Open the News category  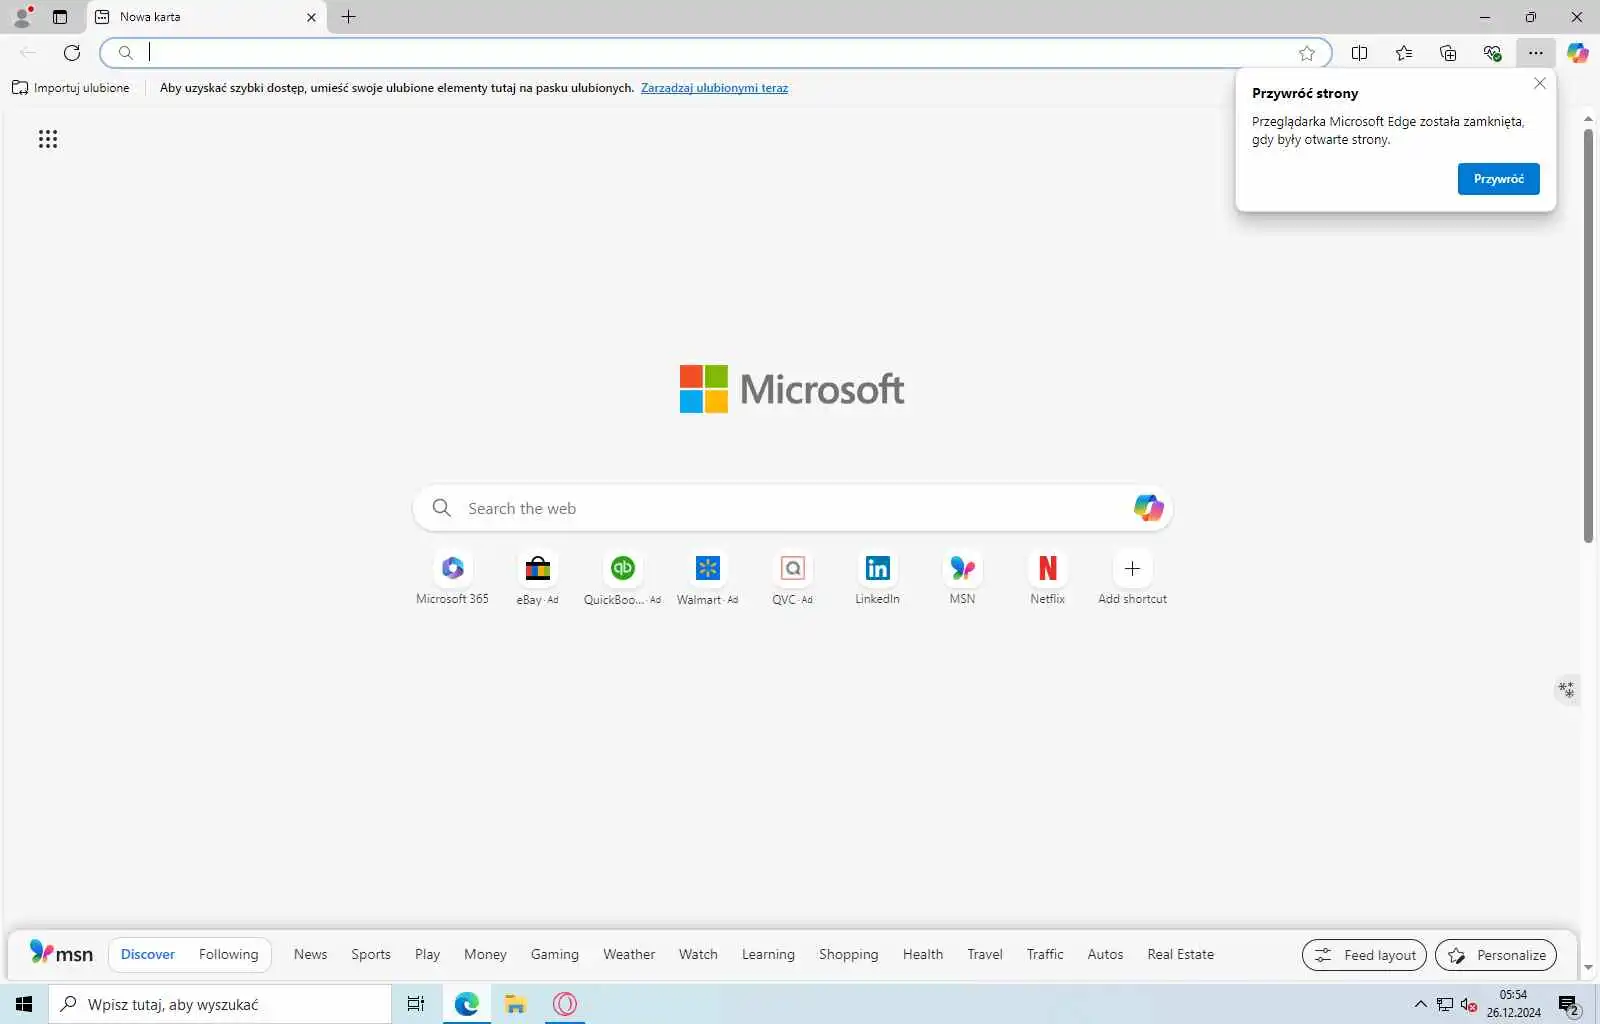(310, 954)
